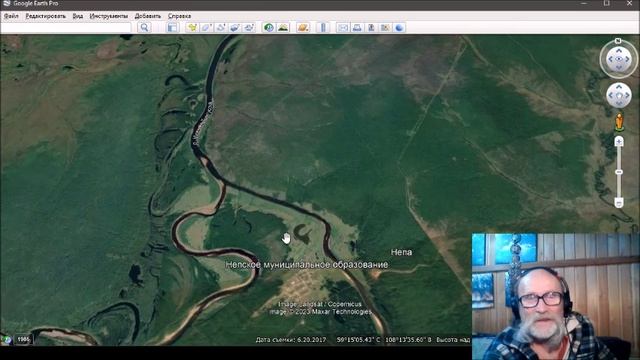This screenshot has width=640, height=360.
Task: Look right with compass ring arrow
Action: pos(627,59)
